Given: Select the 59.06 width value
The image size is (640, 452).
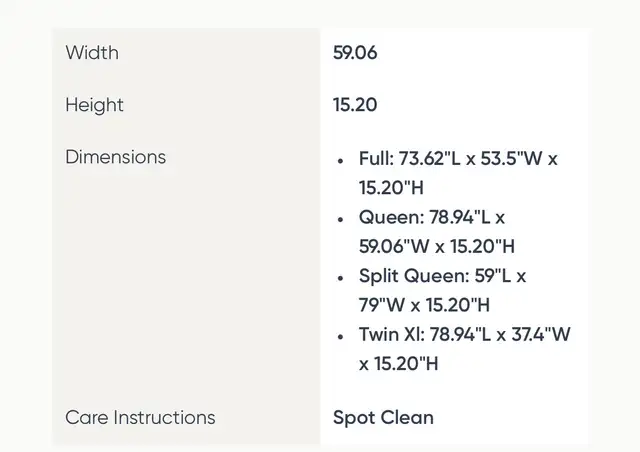Looking at the screenshot, I should (355, 53).
